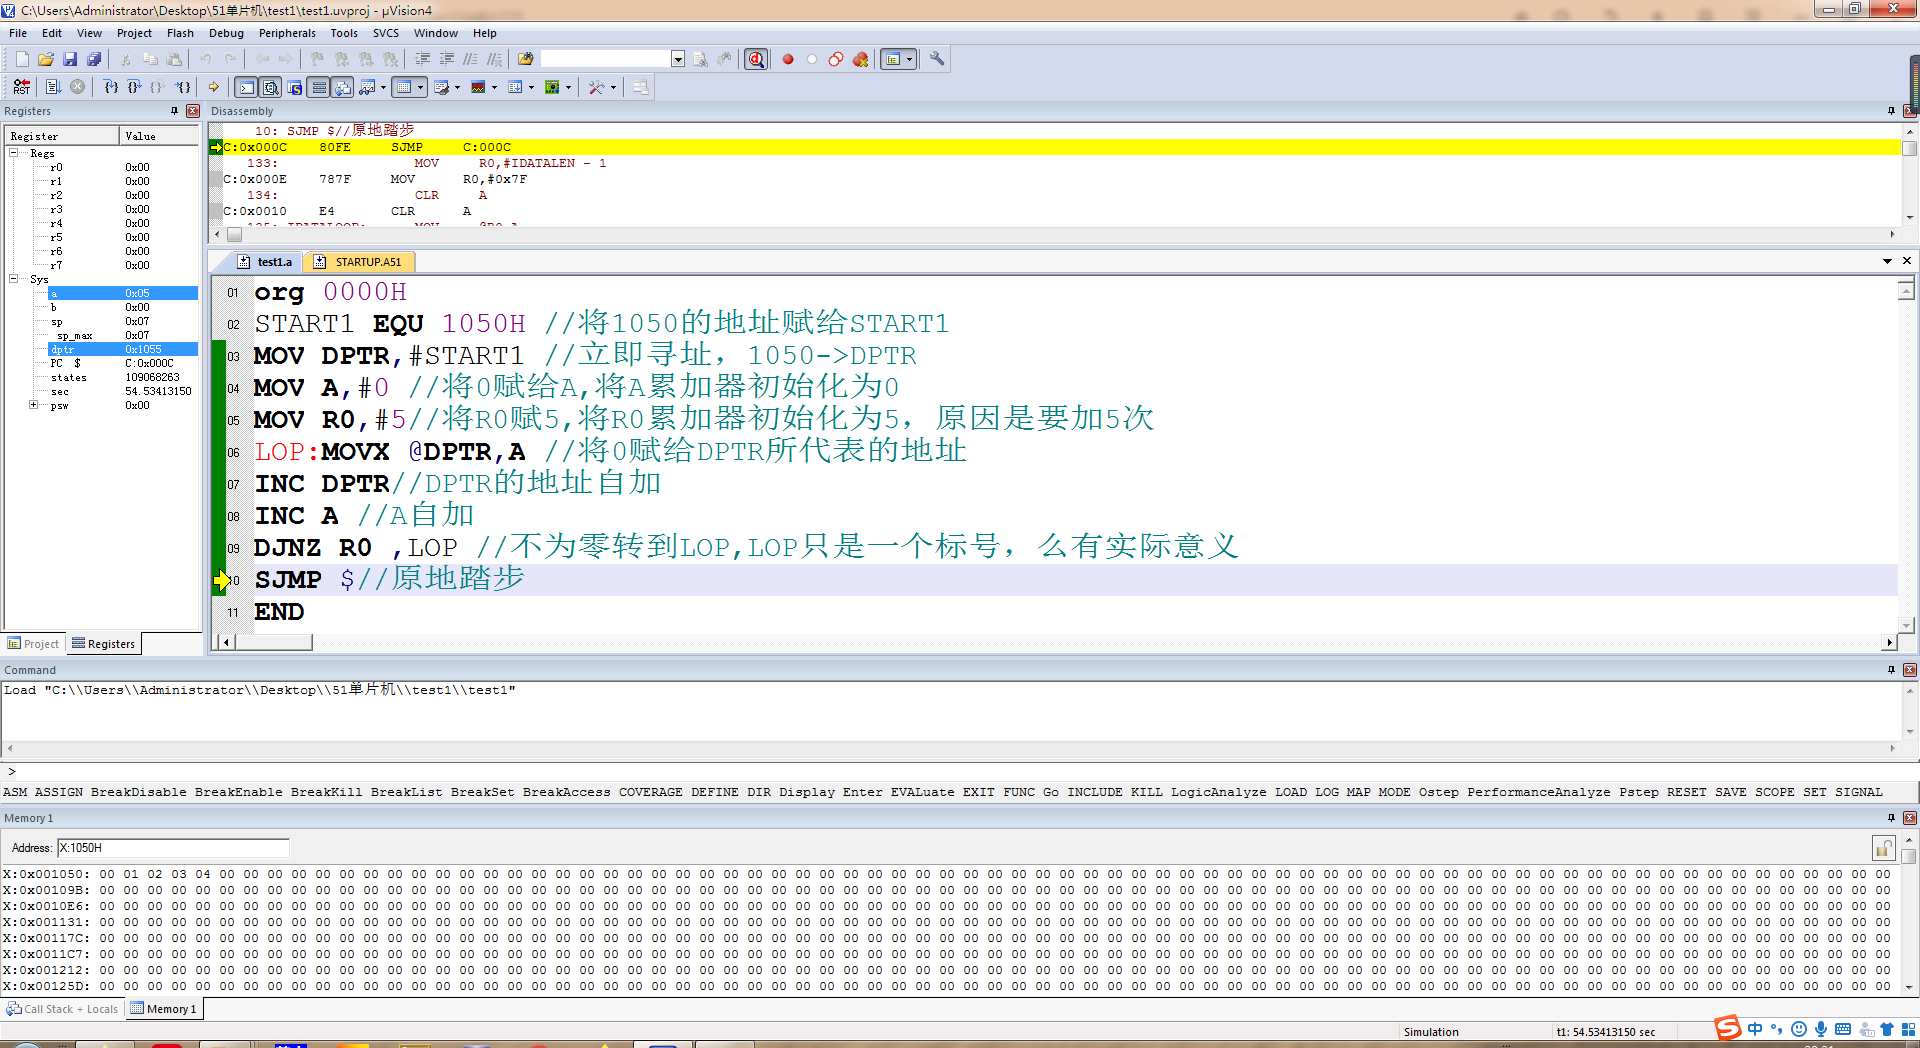Open the Peripherals menu
This screenshot has height=1048, width=1920.
click(x=287, y=33)
